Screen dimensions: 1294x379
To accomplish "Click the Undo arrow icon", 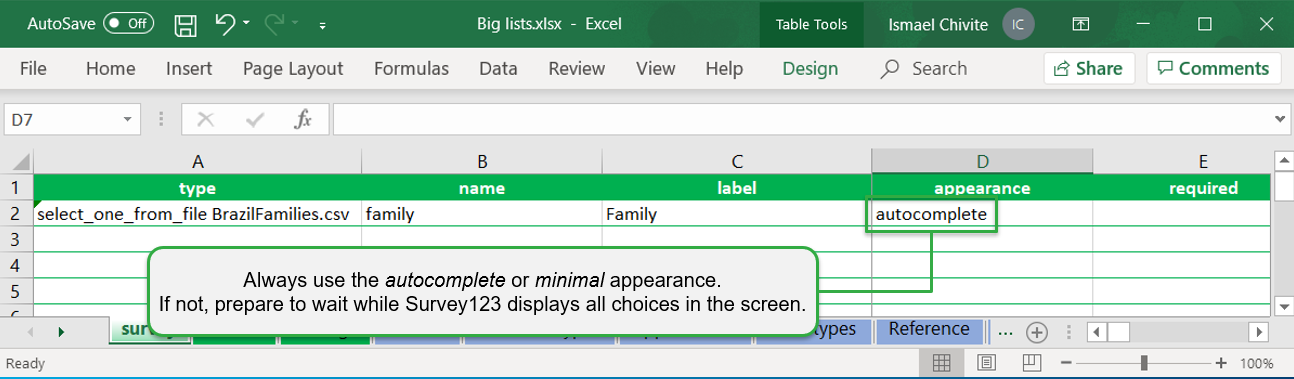I will point(225,23).
